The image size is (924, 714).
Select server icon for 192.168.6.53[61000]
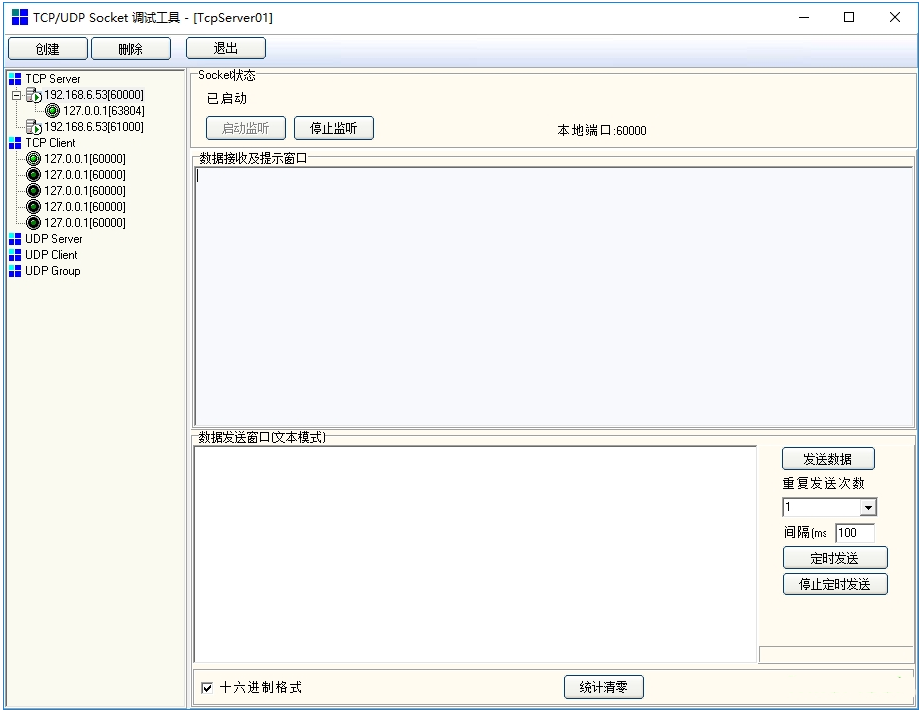[x=31, y=127]
